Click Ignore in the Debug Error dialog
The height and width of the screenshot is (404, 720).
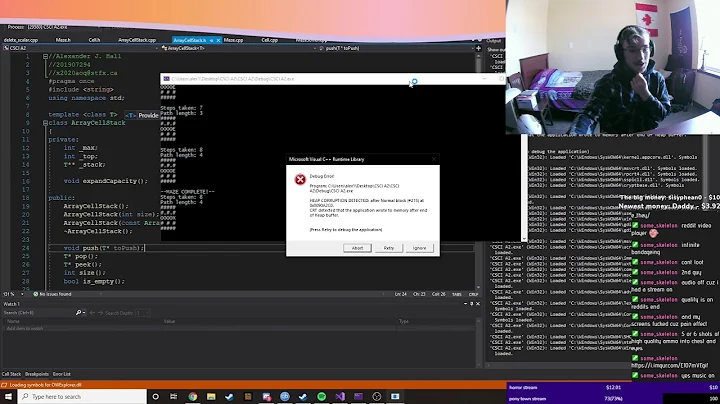[x=419, y=248]
